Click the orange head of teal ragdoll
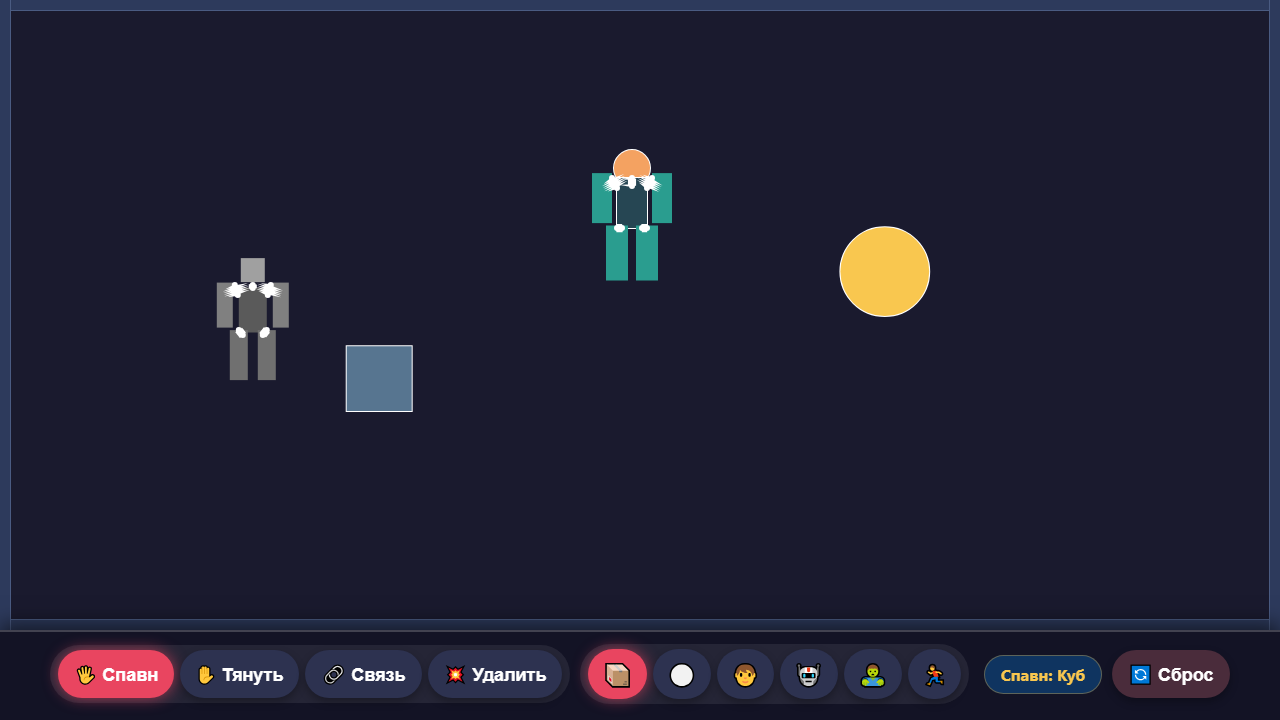 pyautogui.click(x=632, y=165)
